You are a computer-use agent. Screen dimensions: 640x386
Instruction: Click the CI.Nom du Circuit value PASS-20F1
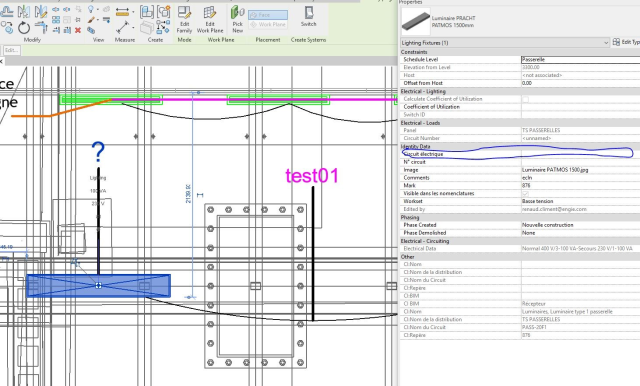(x=534, y=327)
